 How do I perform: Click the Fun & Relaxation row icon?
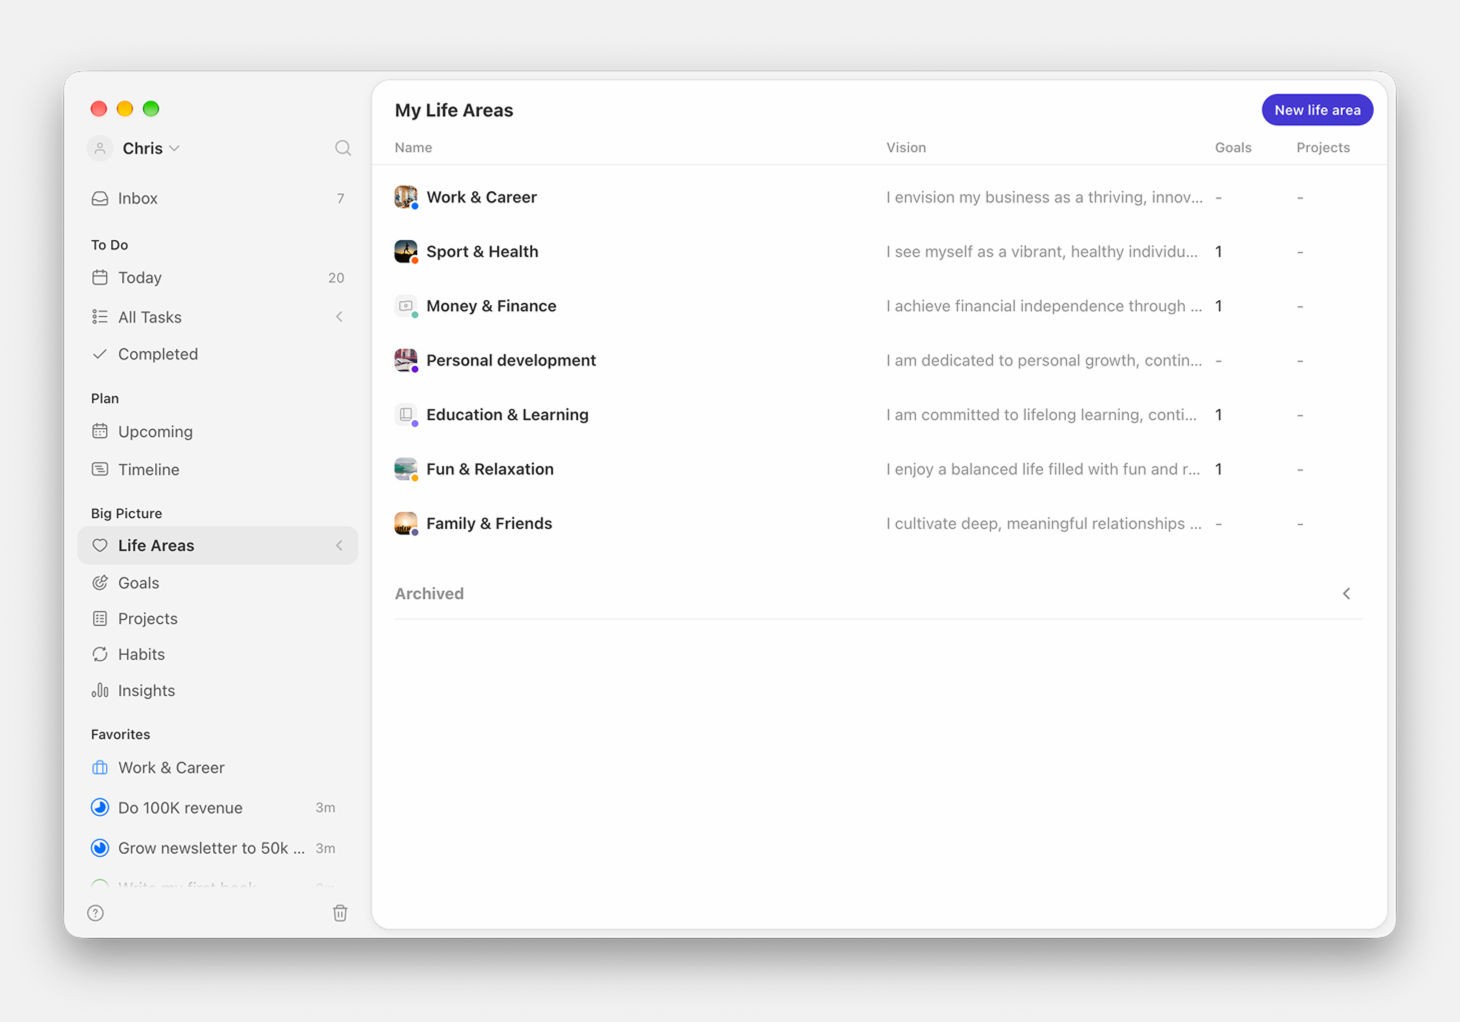(x=406, y=469)
